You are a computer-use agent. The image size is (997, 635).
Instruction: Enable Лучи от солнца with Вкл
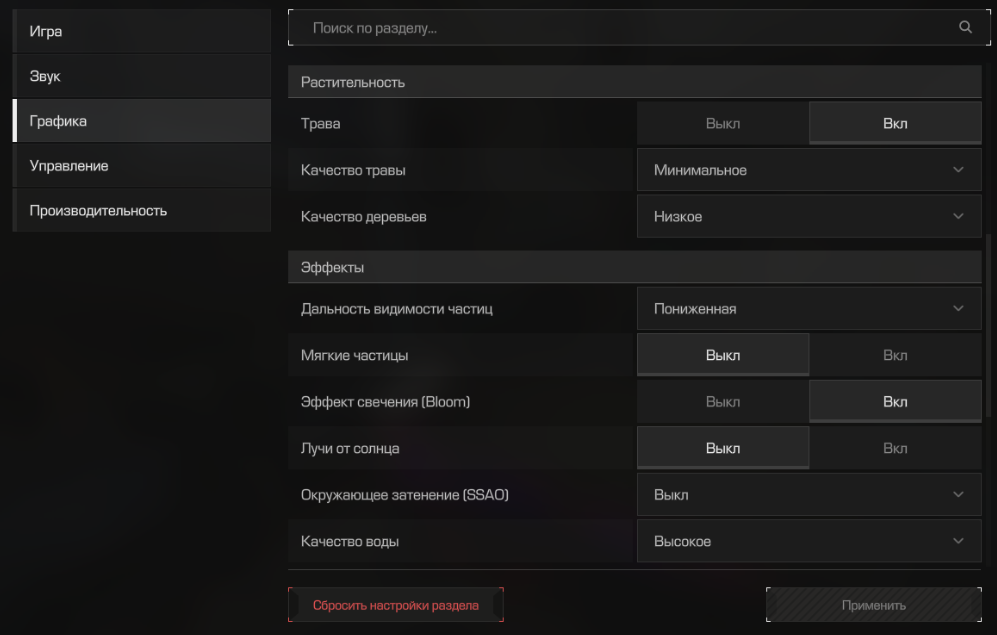click(895, 448)
